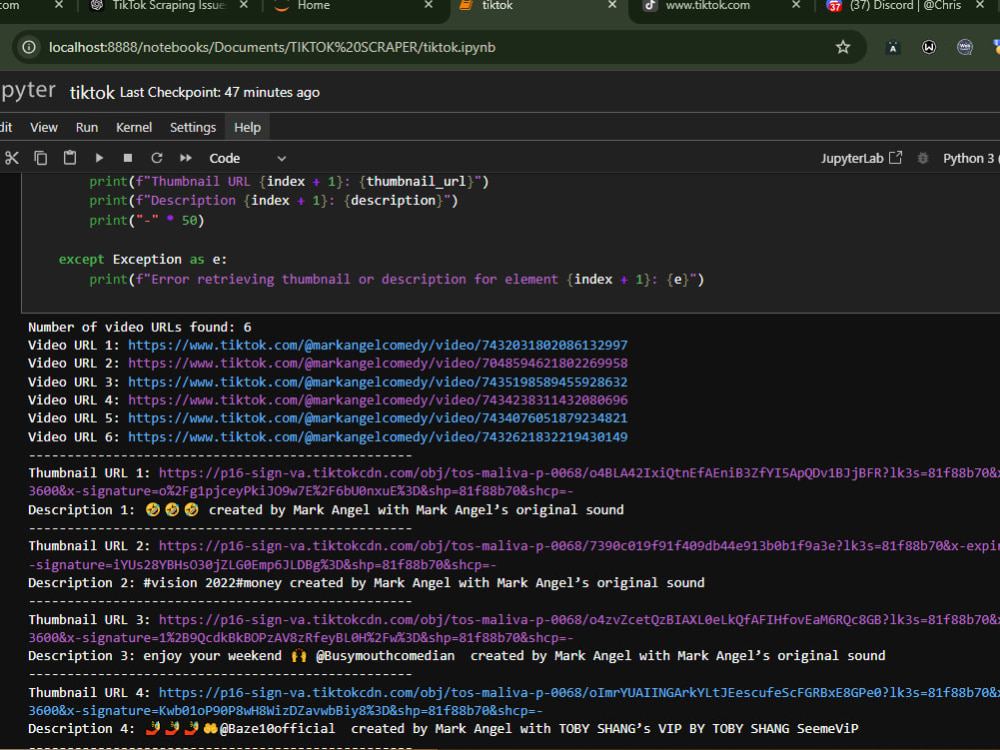Click Description 3 enjoy your weekend line
This screenshot has height=750, width=1000.
[457, 656]
